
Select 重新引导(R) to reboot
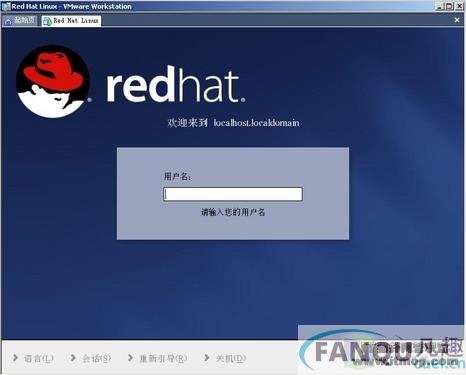pos(158,358)
